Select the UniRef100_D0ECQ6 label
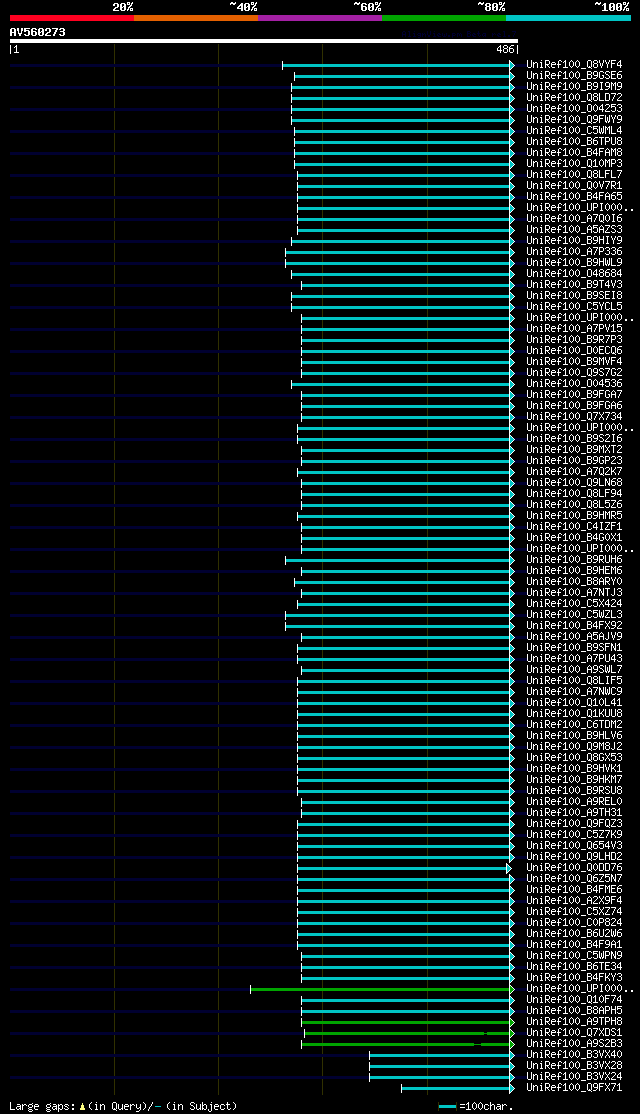The width and height of the screenshot is (640, 1114). (x=575, y=351)
